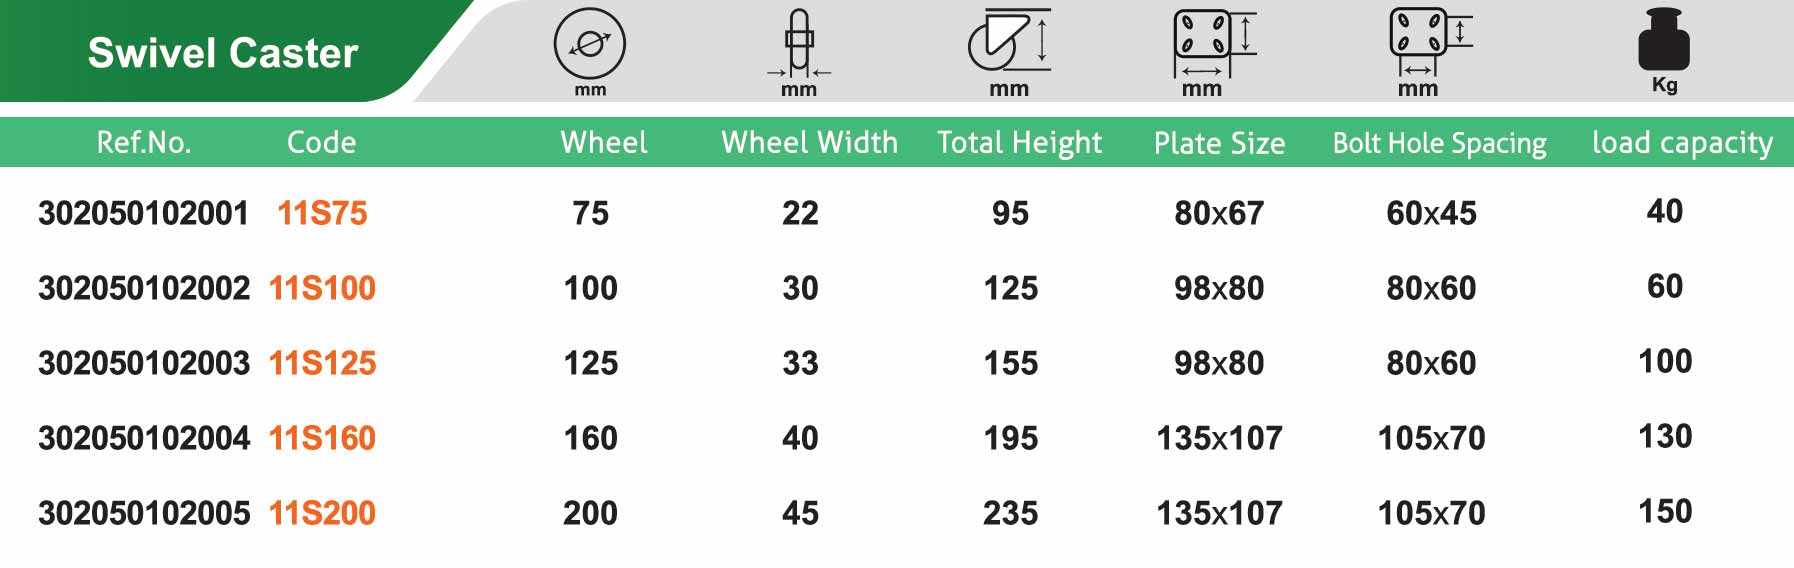Click the total height caster icon
This screenshot has width=1794, height=568.
pos(1008,42)
